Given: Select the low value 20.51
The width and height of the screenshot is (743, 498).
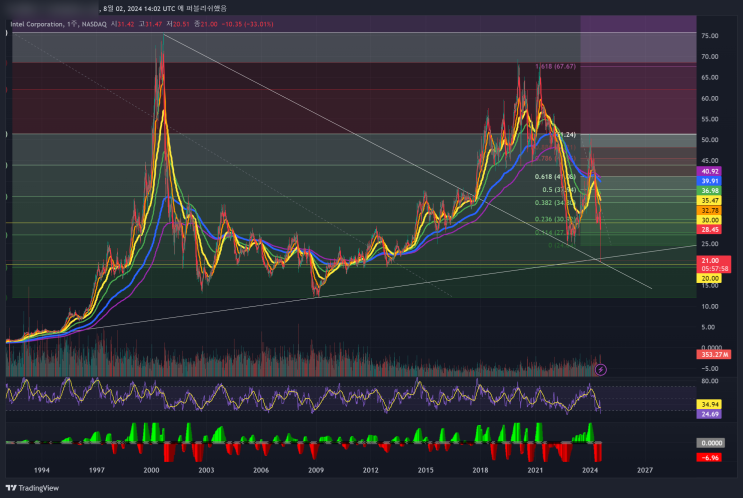Looking at the screenshot, I should point(181,24).
